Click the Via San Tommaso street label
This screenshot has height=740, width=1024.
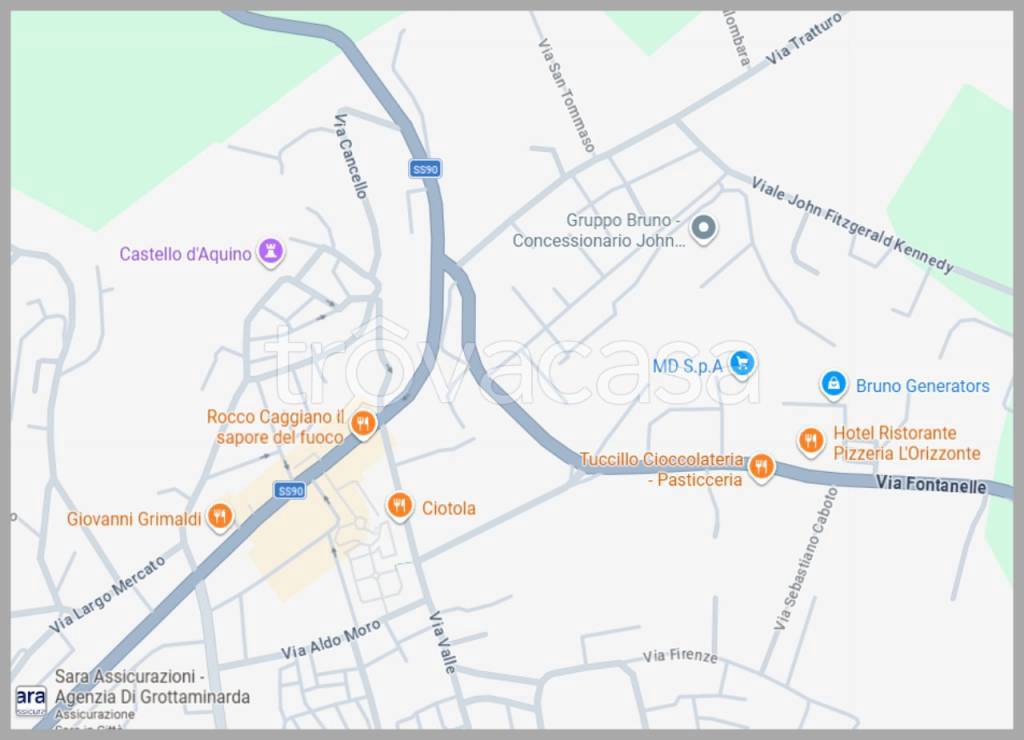[566, 95]
